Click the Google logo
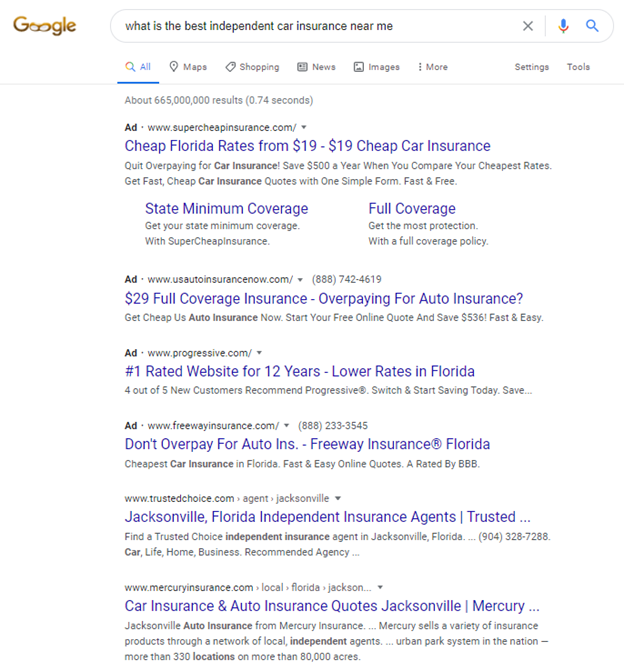Screen dimensions: 624x671 [x=44, y=26]
